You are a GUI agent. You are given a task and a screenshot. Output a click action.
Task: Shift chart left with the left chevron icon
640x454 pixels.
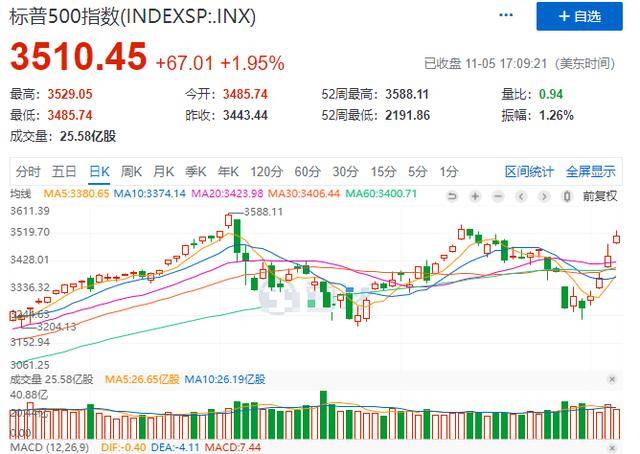521,196
